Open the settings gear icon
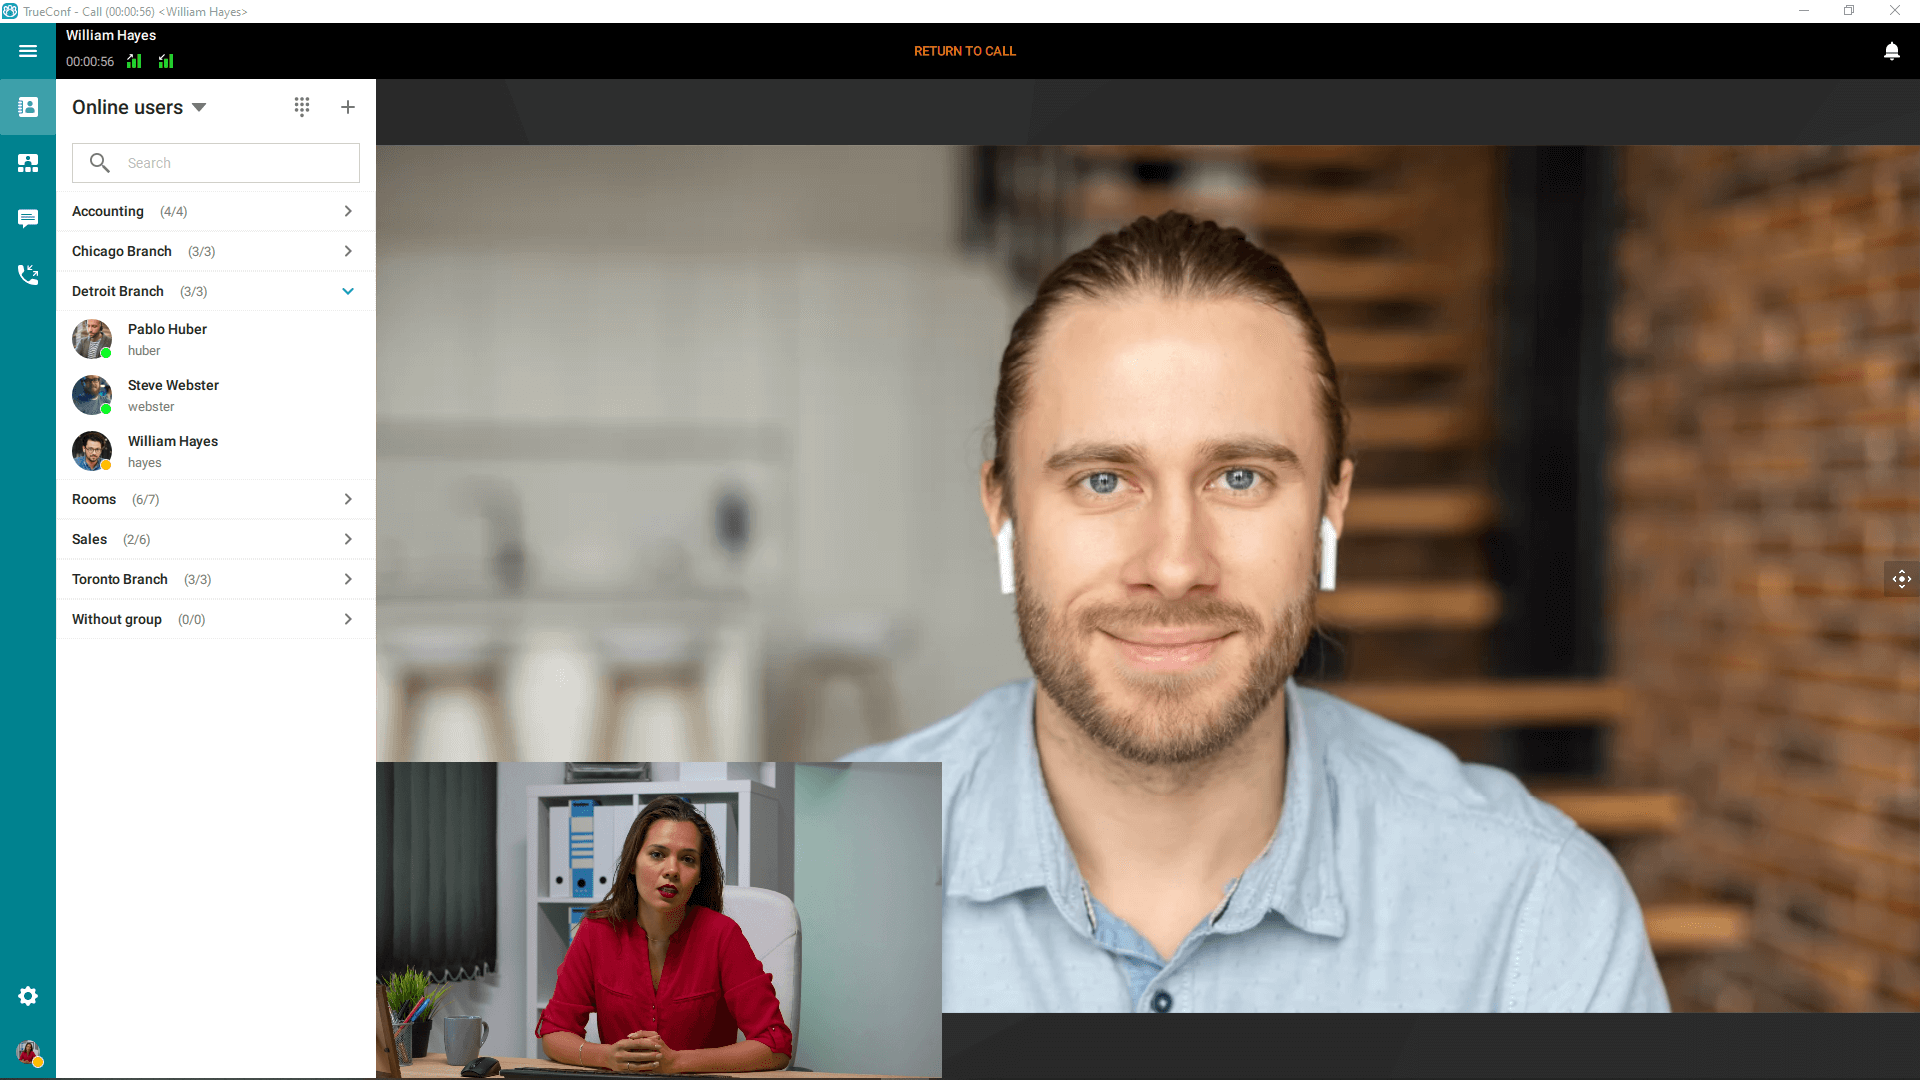The image size is (1920, 1080). (x=28, y=997)
